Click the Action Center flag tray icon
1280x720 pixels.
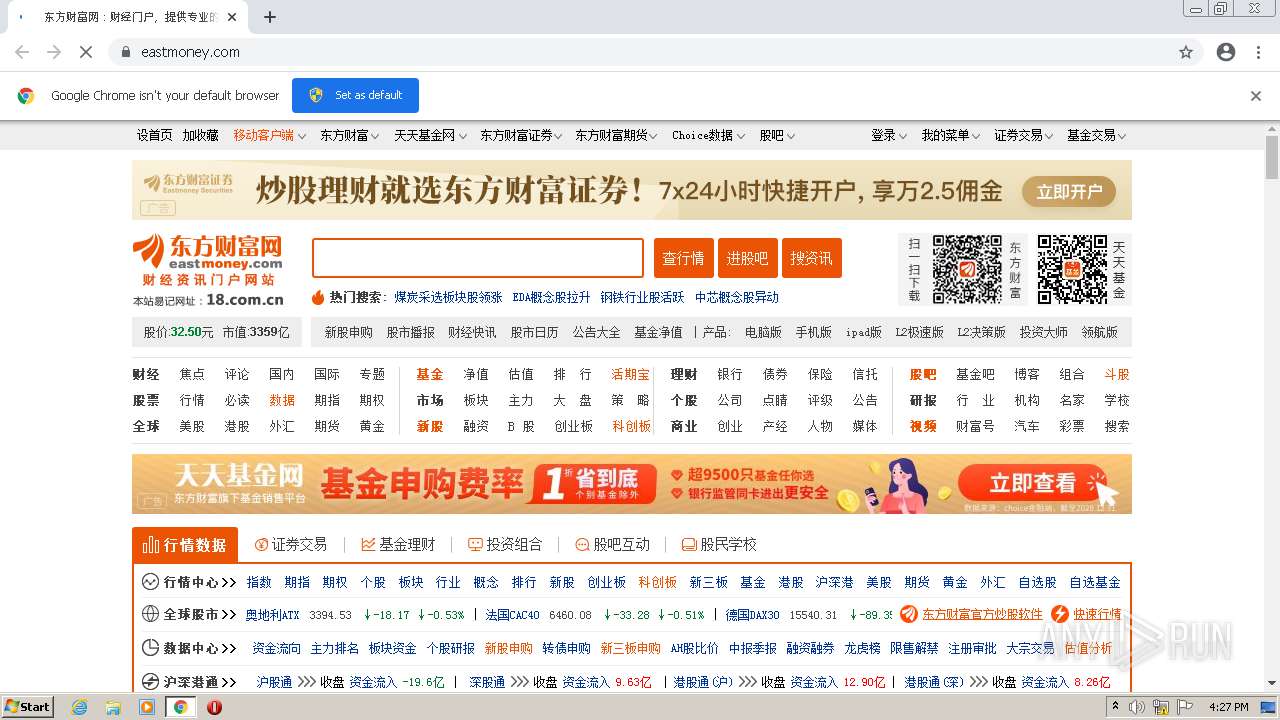[1186, 707]
